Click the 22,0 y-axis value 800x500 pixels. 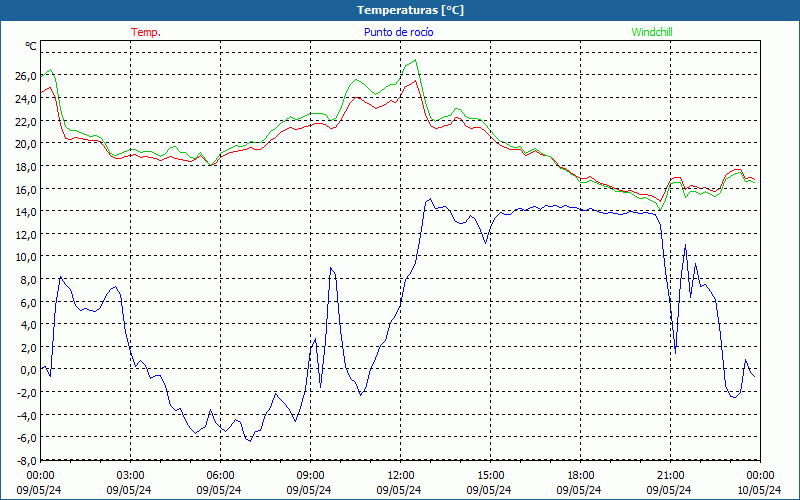tap(26, 121)
